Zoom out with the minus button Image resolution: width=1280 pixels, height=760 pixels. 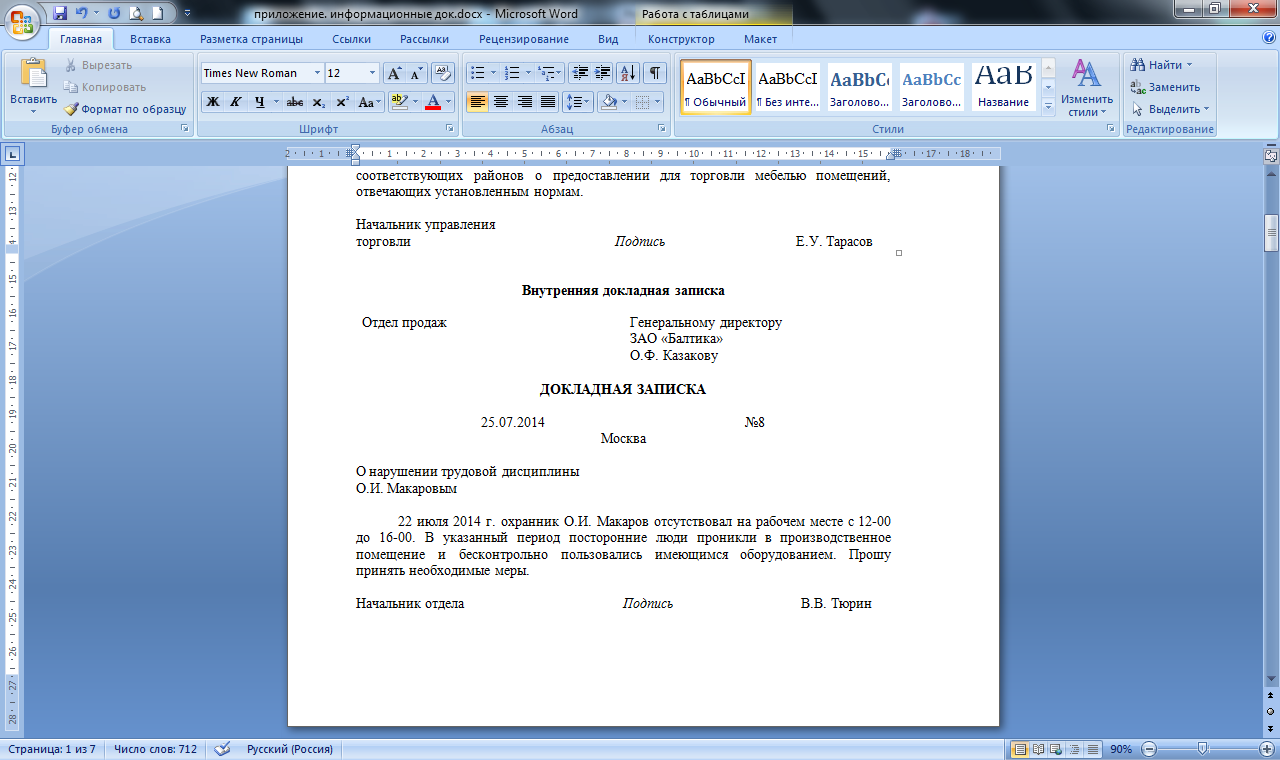pos(1149,748)
